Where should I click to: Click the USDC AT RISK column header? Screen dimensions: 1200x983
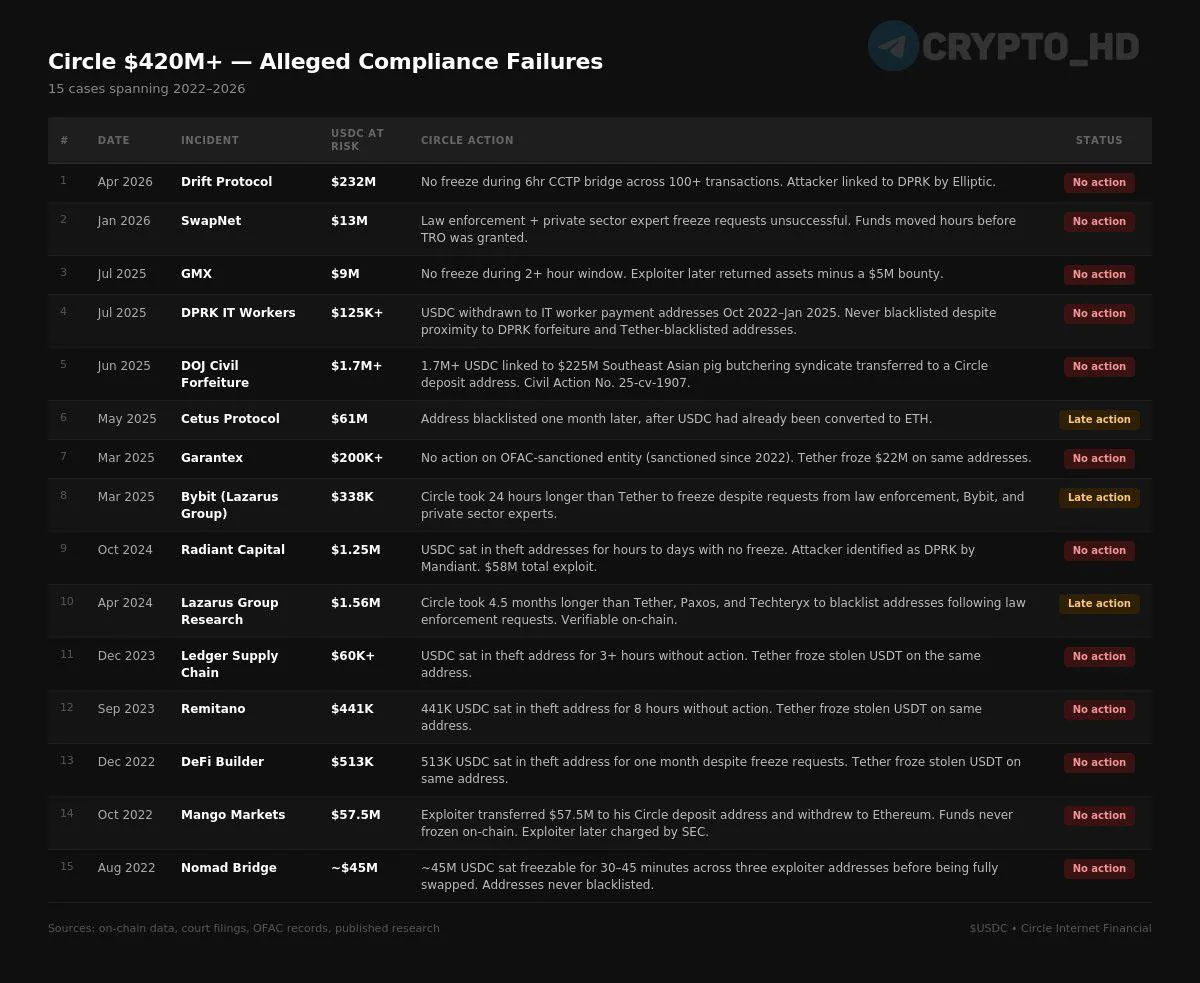(x=356, y=140)
